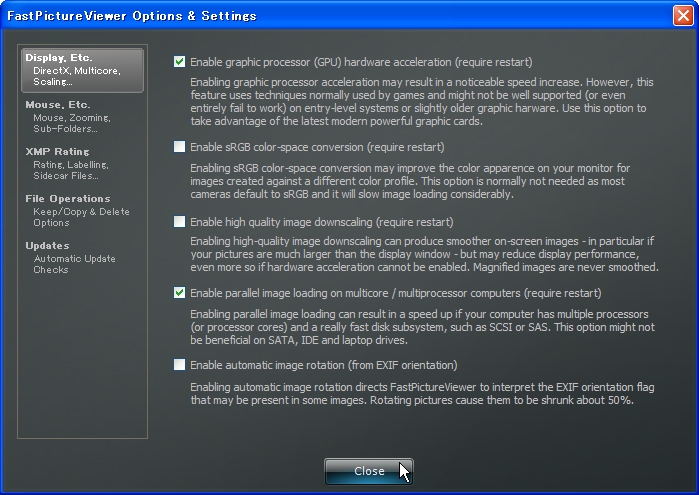This screenshot has height=495, width=699.
Task: Click the high quality image downscaling label
Action: coord(322,222)
